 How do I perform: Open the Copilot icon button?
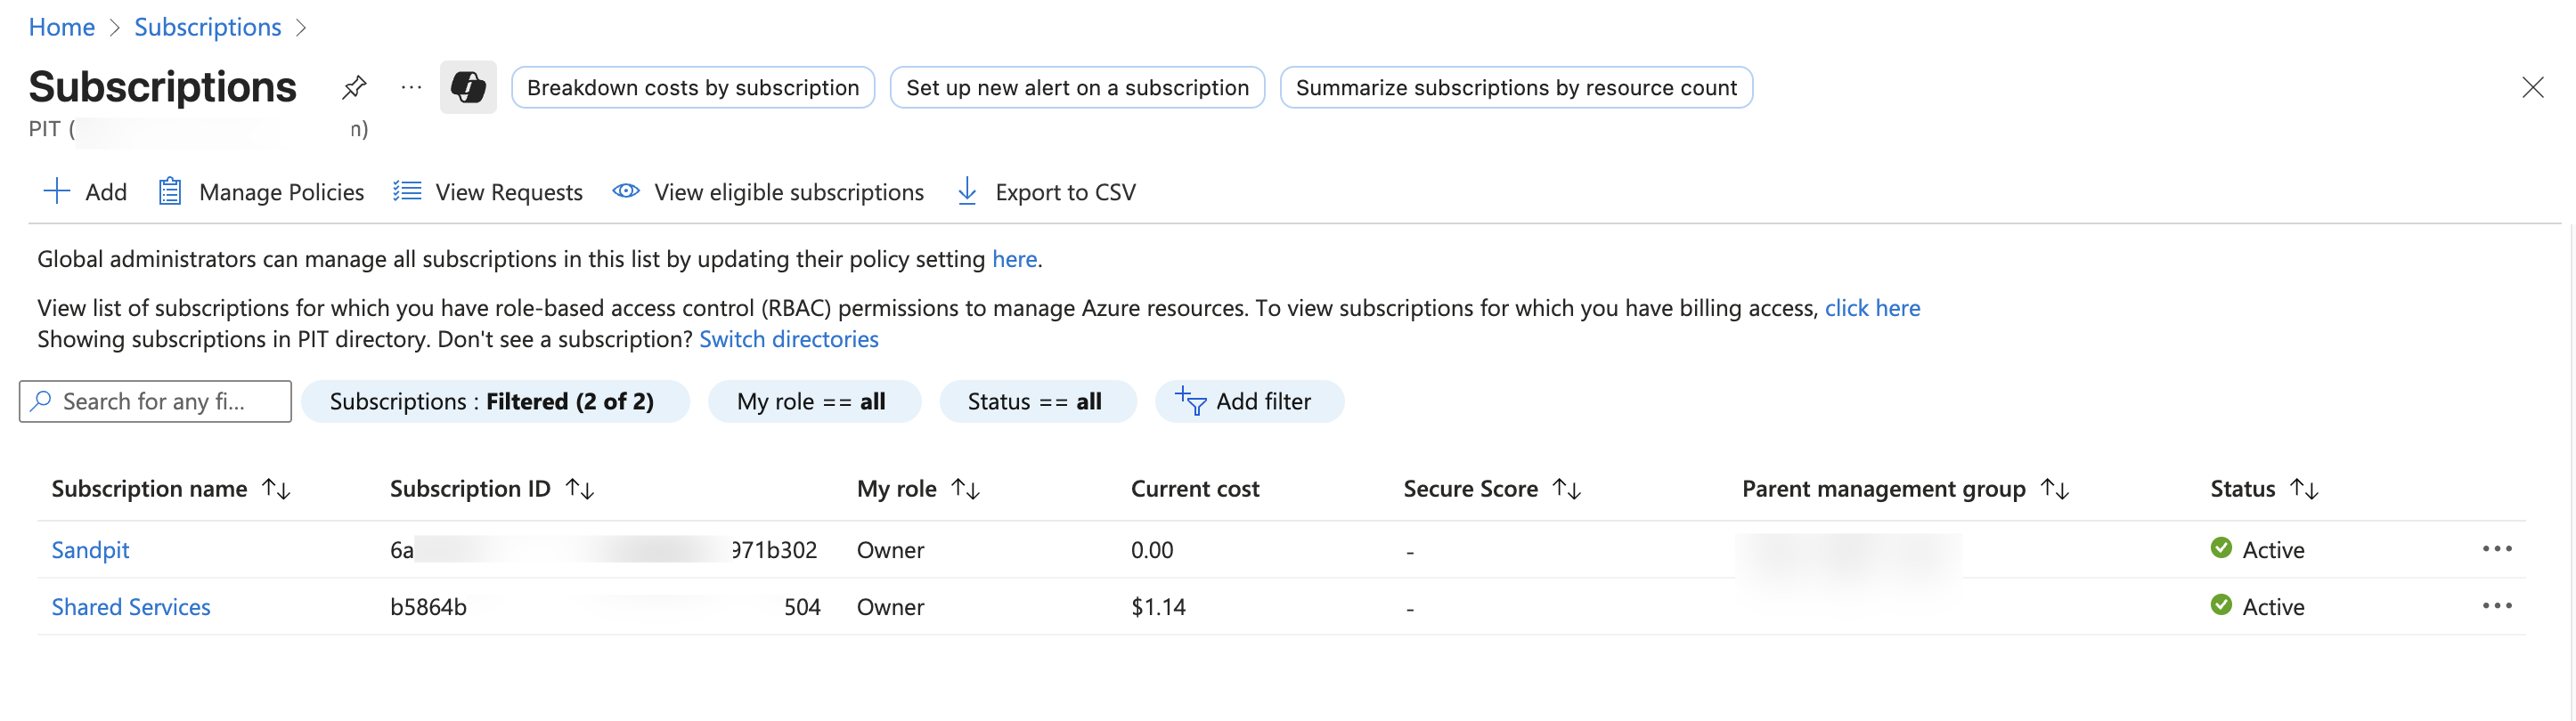(468, 88)
